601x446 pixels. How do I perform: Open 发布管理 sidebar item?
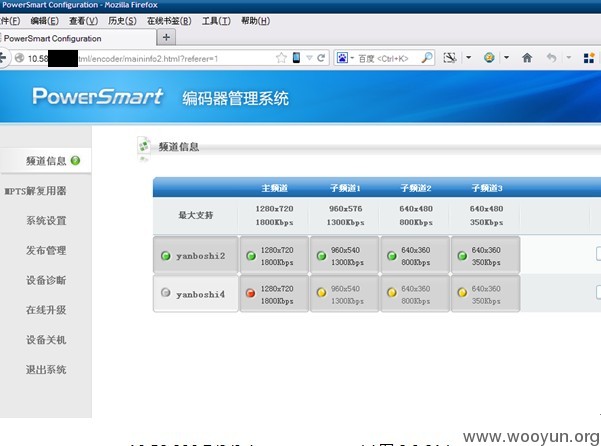[x=46, y=251]
